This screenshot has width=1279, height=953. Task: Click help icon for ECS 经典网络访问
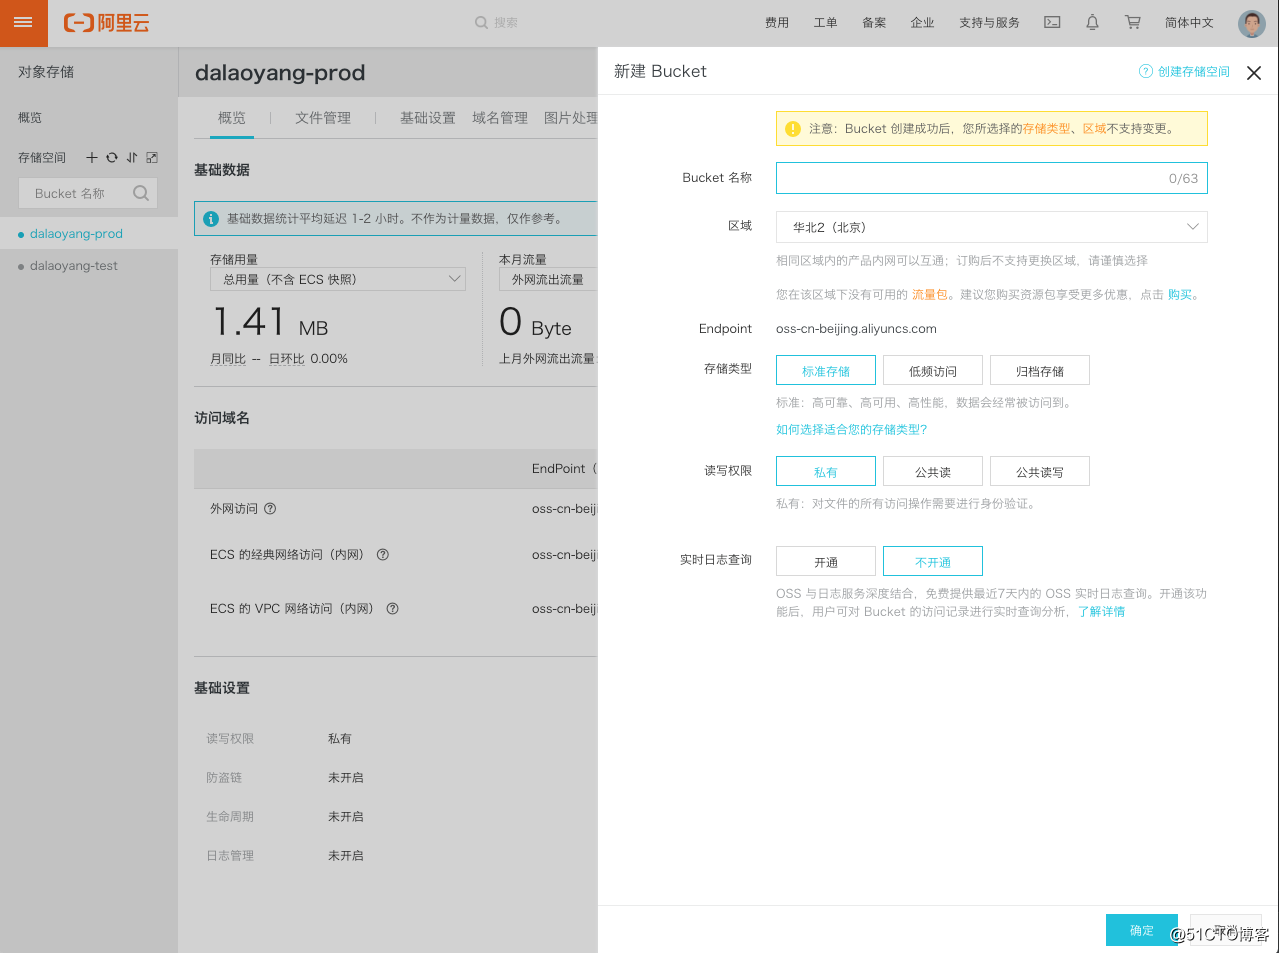(383, 554)
